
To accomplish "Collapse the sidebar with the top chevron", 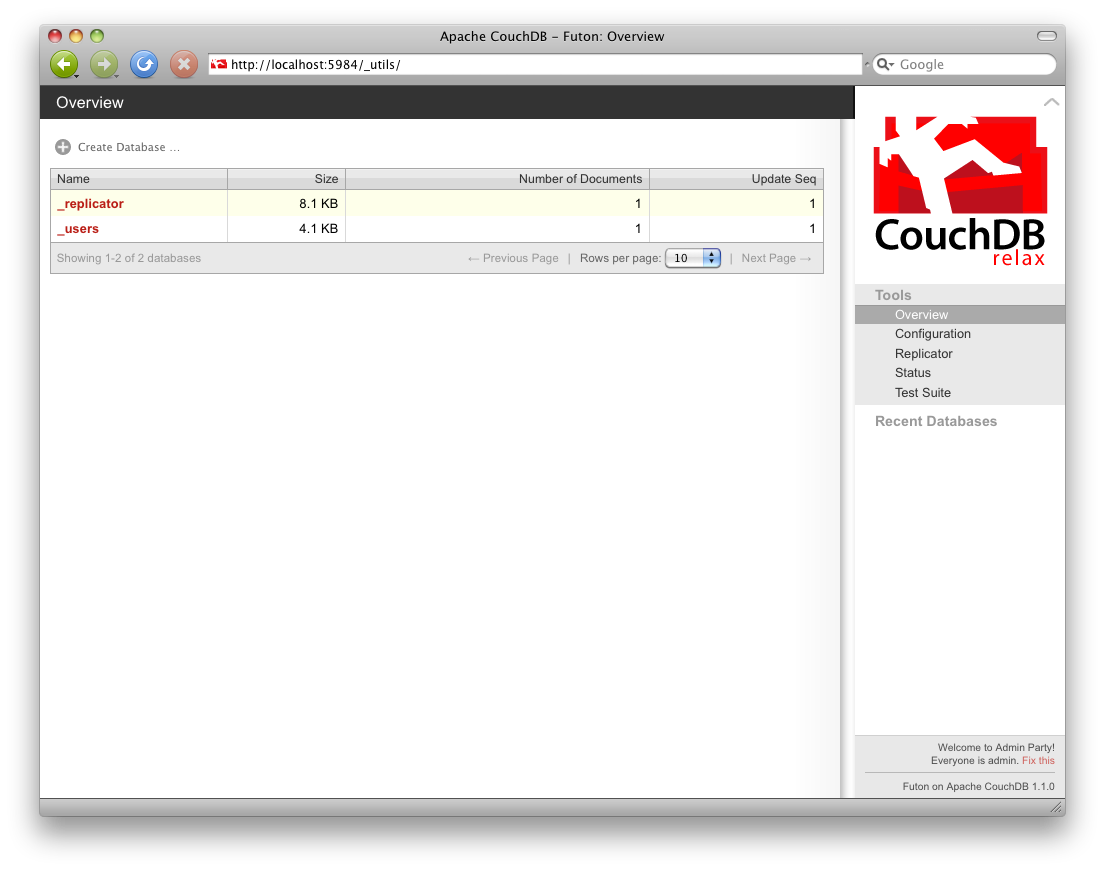I will pos(1051,102).
